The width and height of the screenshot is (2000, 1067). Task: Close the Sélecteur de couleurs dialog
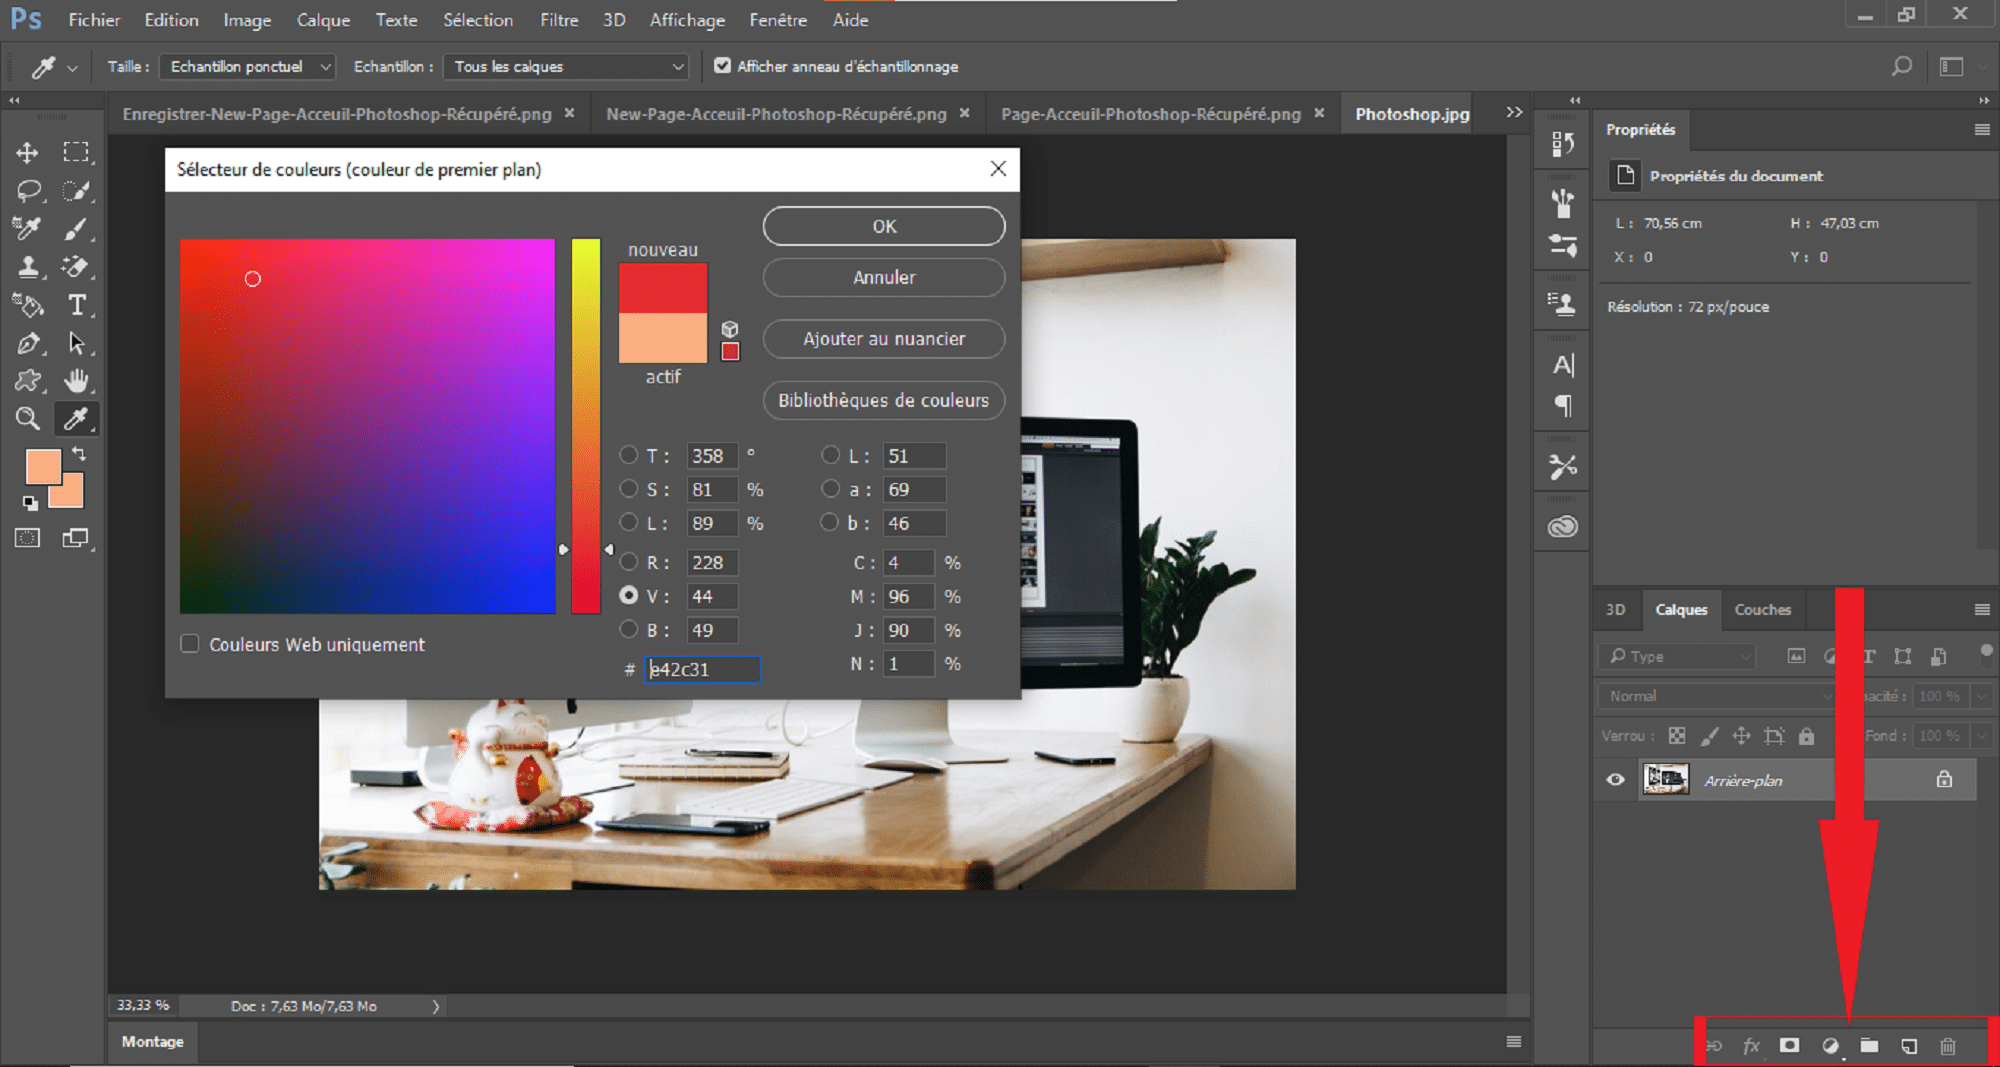tap(998, 169)
